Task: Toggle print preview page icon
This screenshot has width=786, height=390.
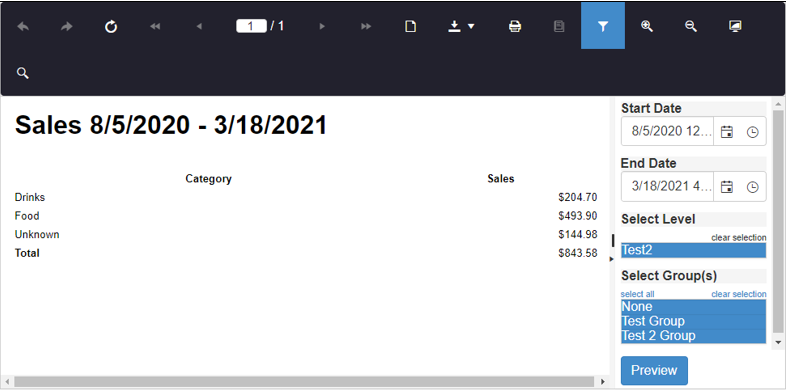Action: point(411,27)
